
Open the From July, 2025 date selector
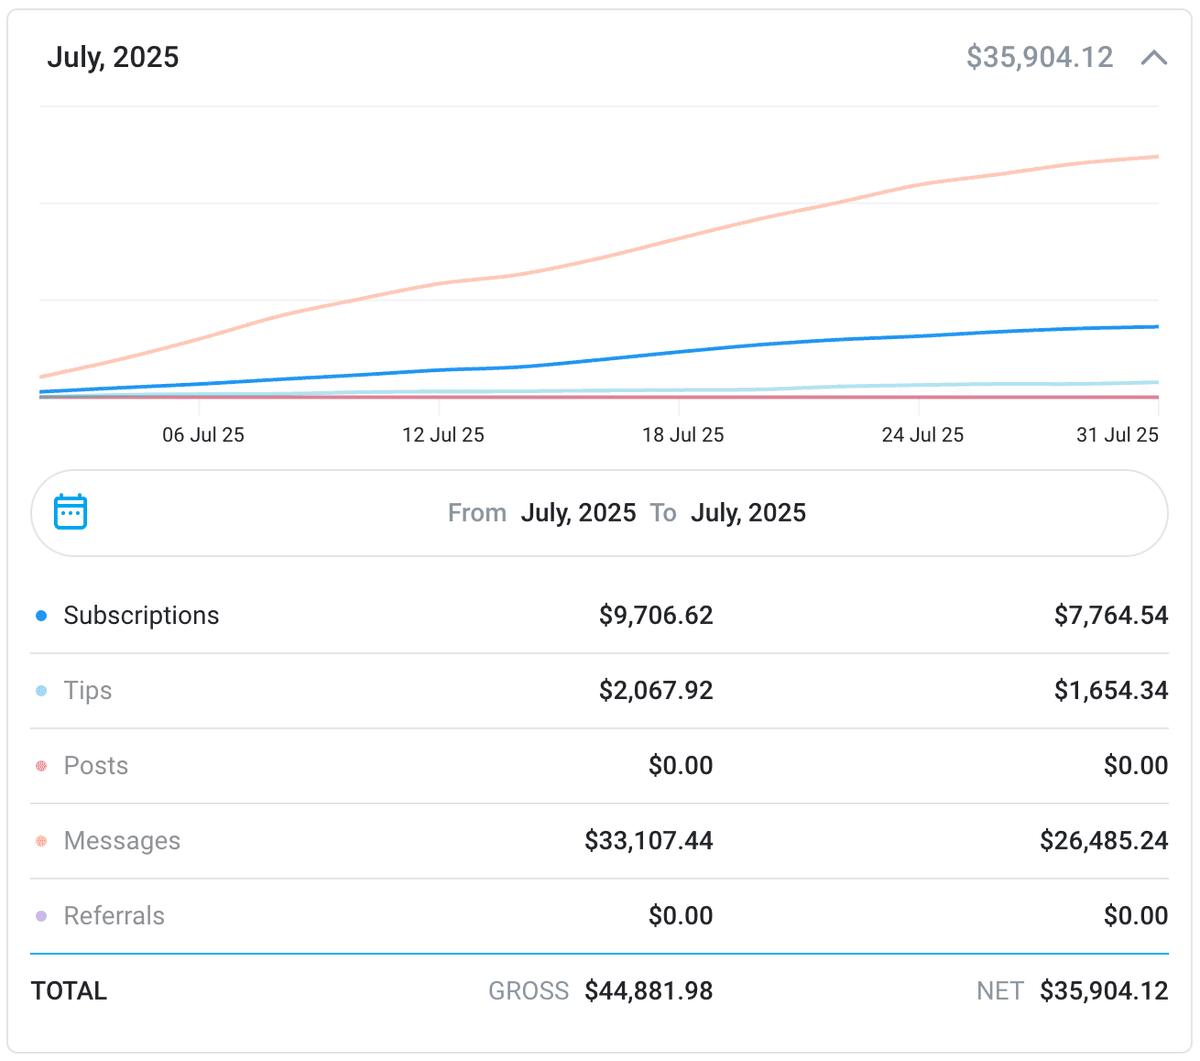578,512
